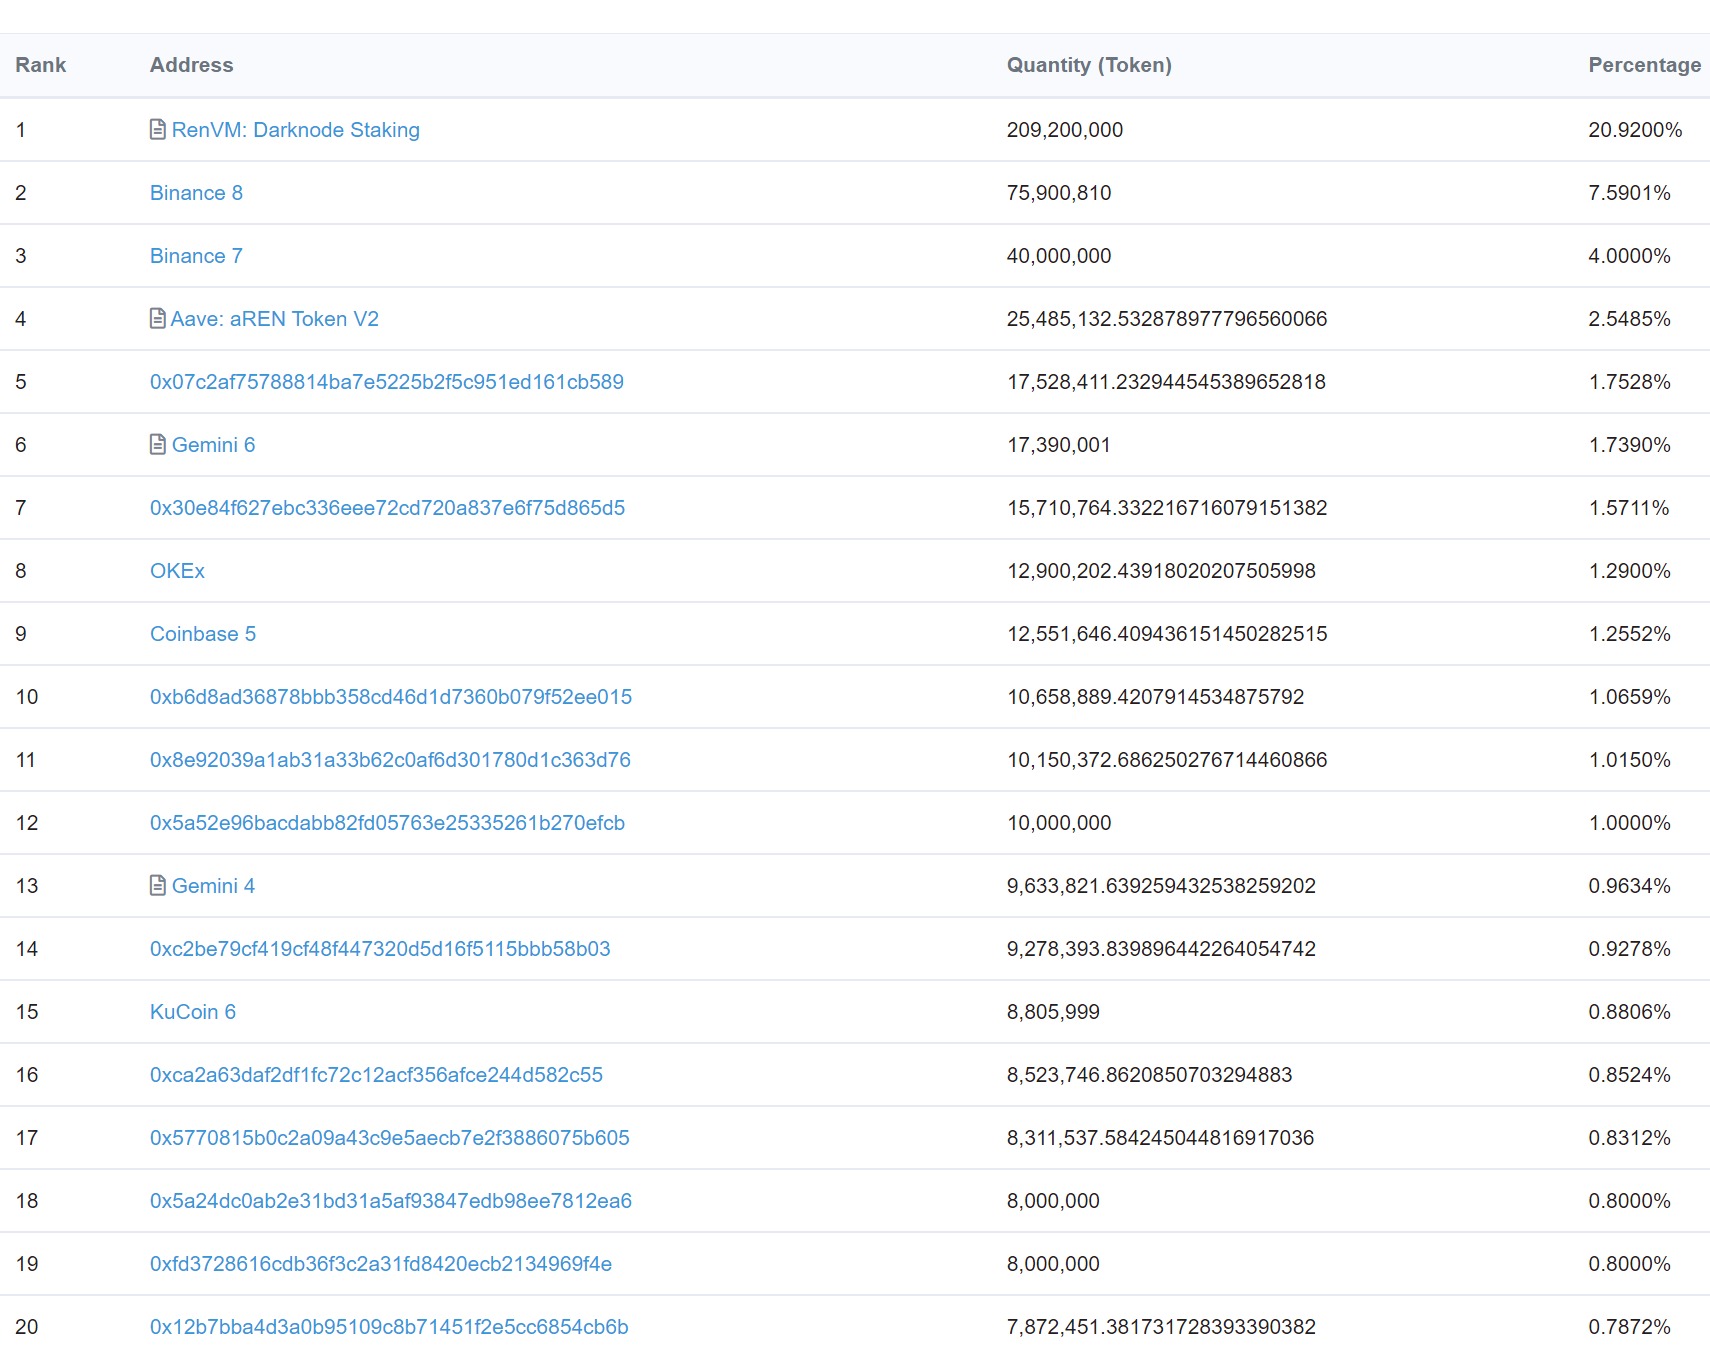Viewport: 1710px width, 1355px height.
Task: Open address 0x07c2af75788814ba7e5225b2f5c951ed161cb589
Action: 387,382
